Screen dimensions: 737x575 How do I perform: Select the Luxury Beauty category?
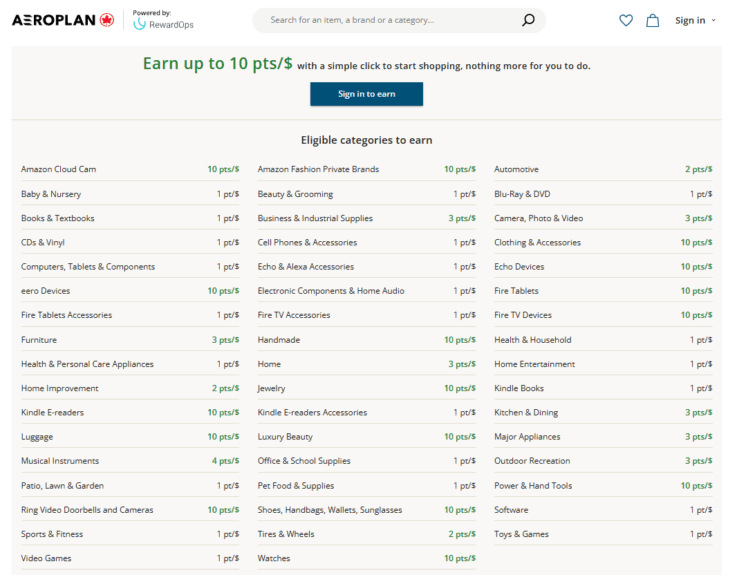(285, 437)
